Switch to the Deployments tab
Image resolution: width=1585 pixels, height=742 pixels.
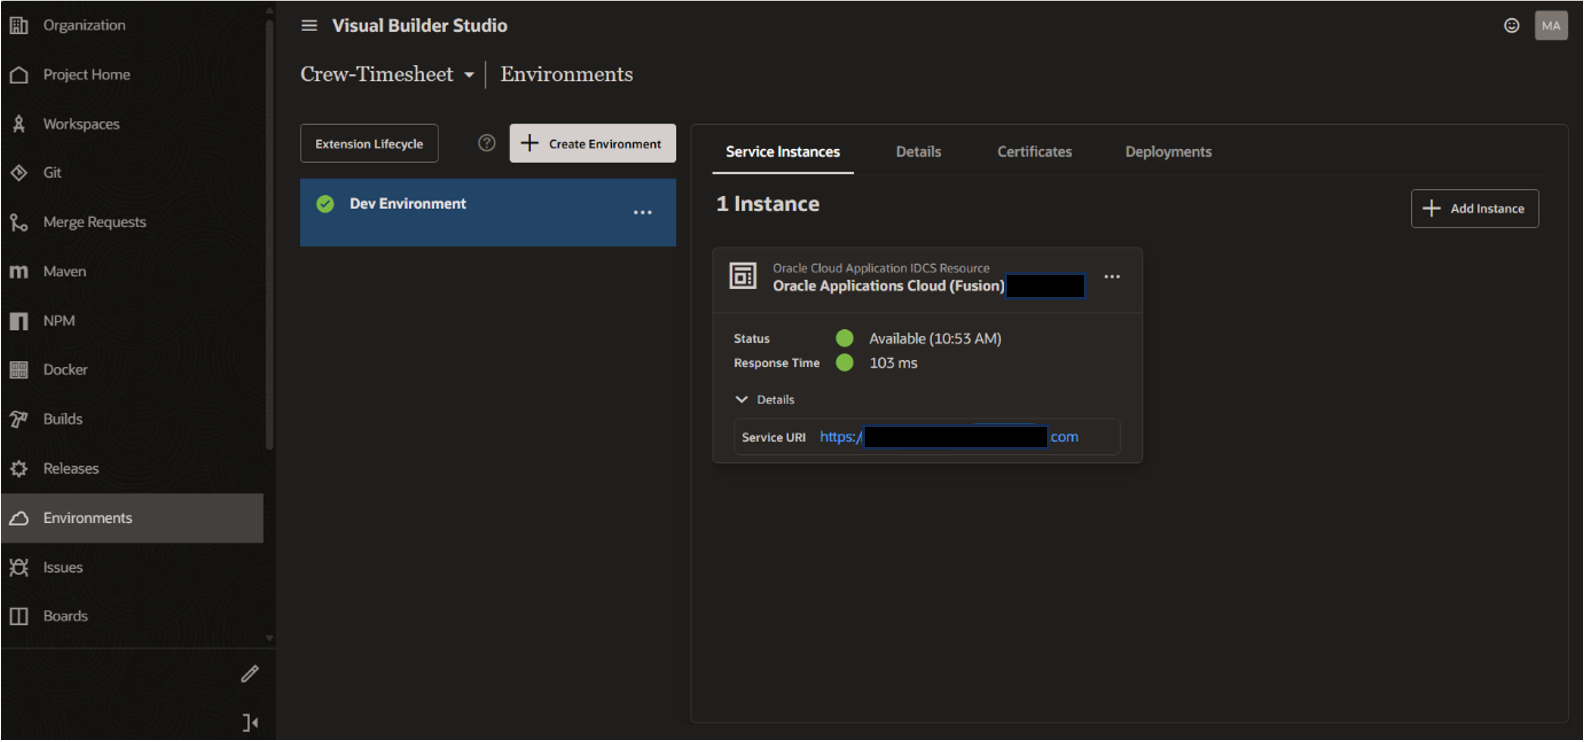1167,152
